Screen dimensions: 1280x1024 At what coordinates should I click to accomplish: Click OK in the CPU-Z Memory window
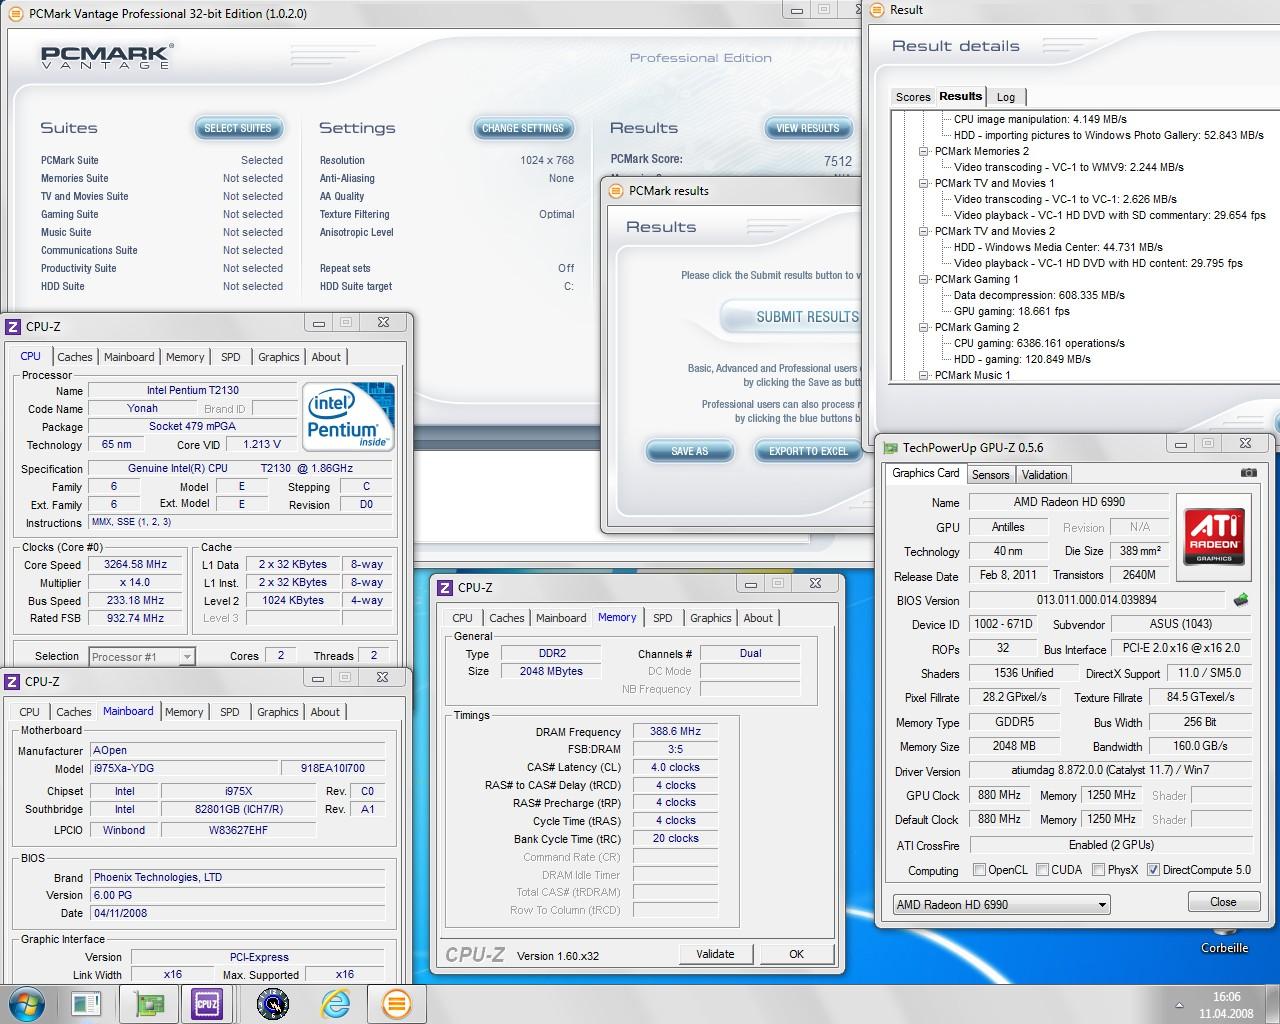point(796,954)
